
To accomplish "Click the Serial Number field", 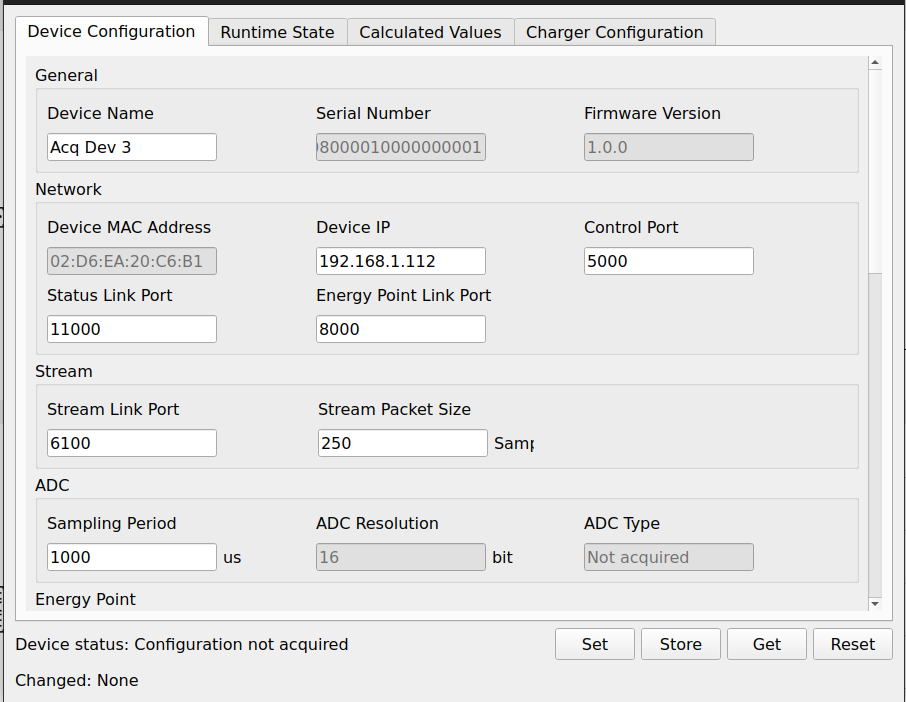I will 400,147.
